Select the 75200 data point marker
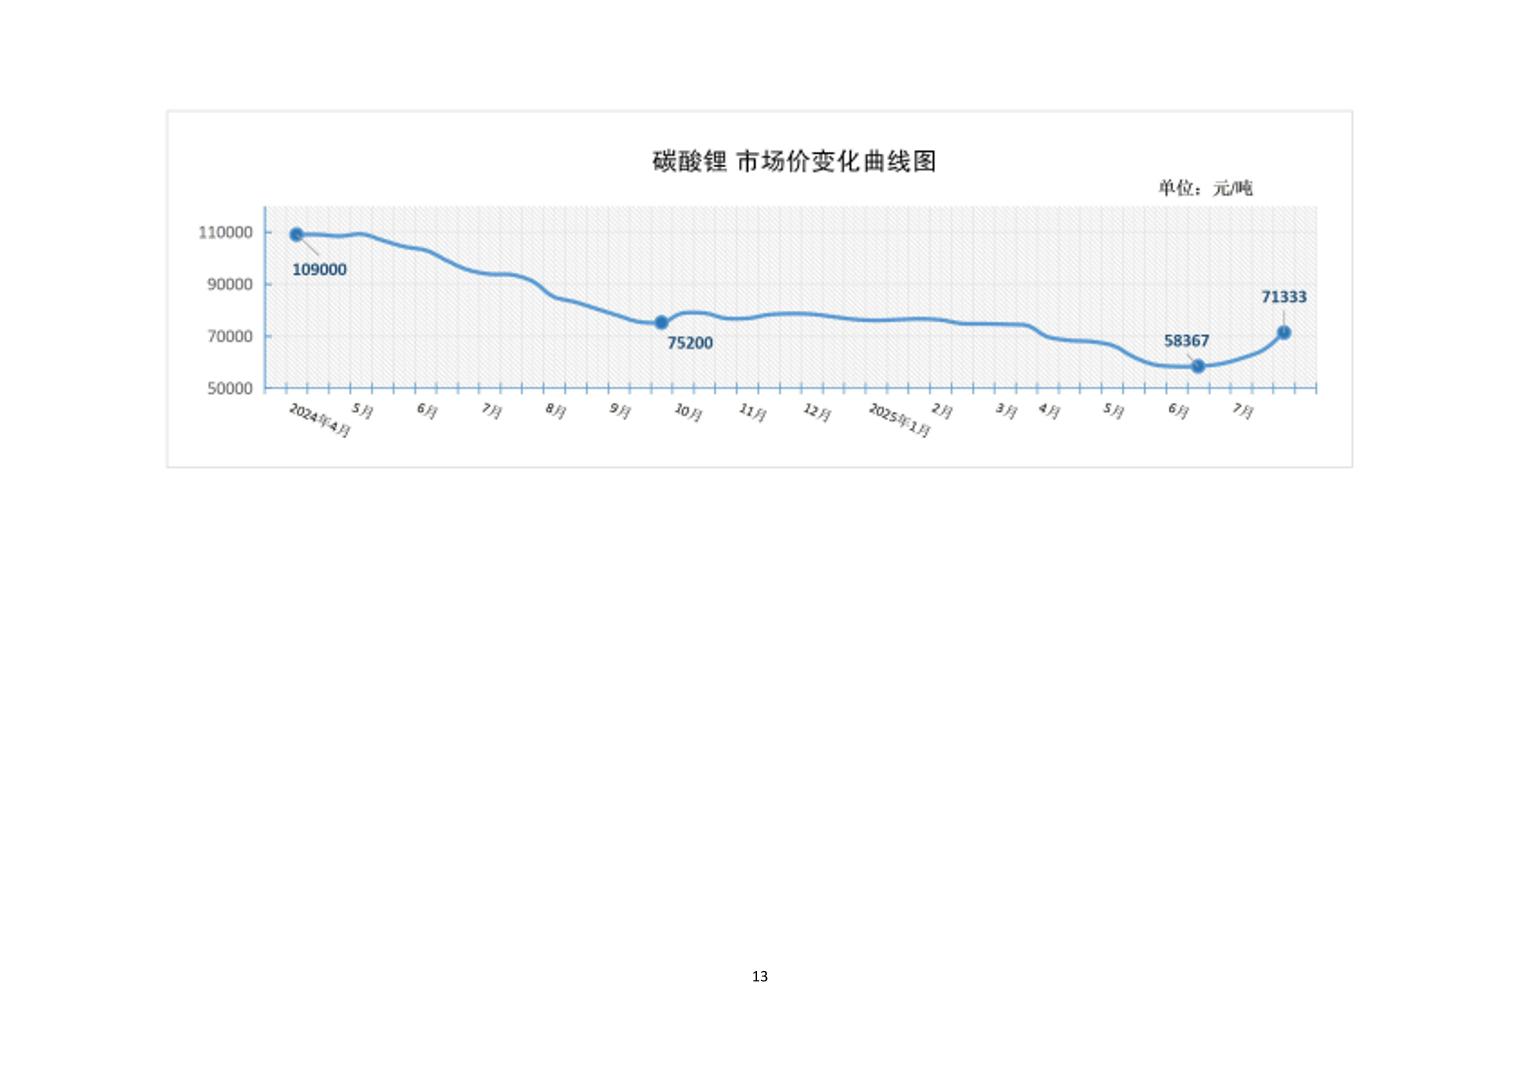 click(x=661, y=323)
